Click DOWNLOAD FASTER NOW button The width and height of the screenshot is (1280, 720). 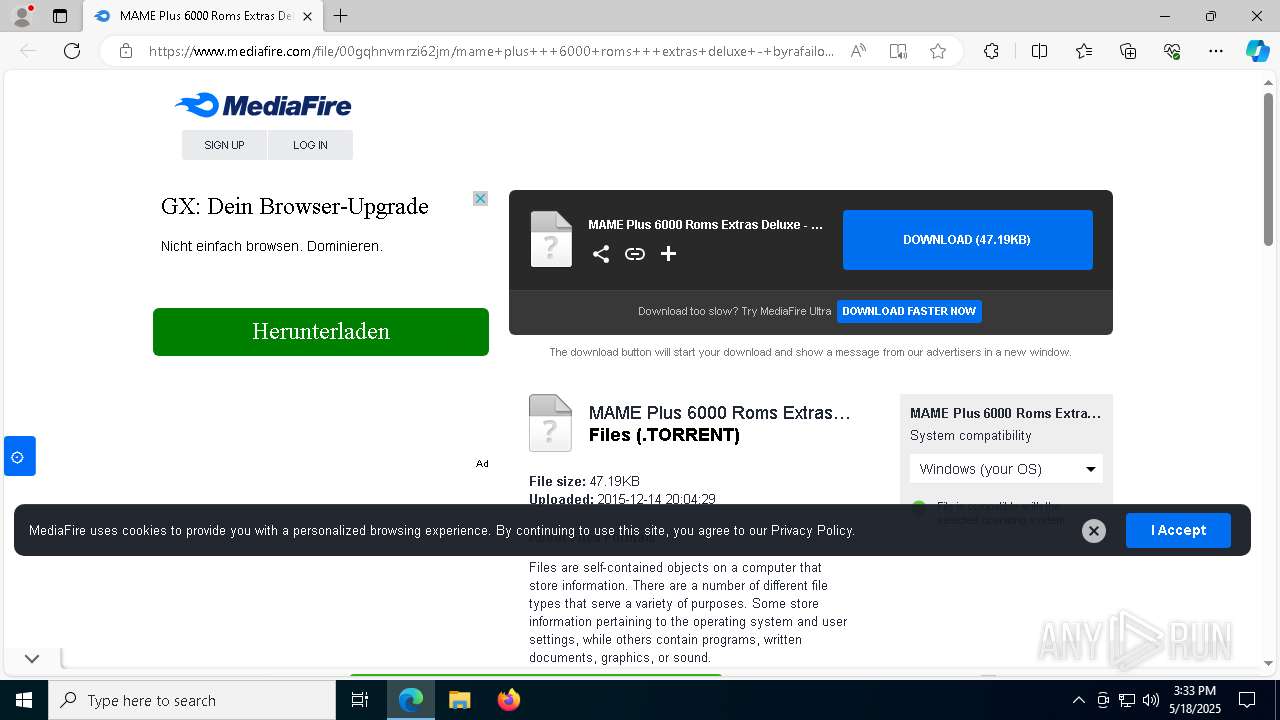click(909, 311)
